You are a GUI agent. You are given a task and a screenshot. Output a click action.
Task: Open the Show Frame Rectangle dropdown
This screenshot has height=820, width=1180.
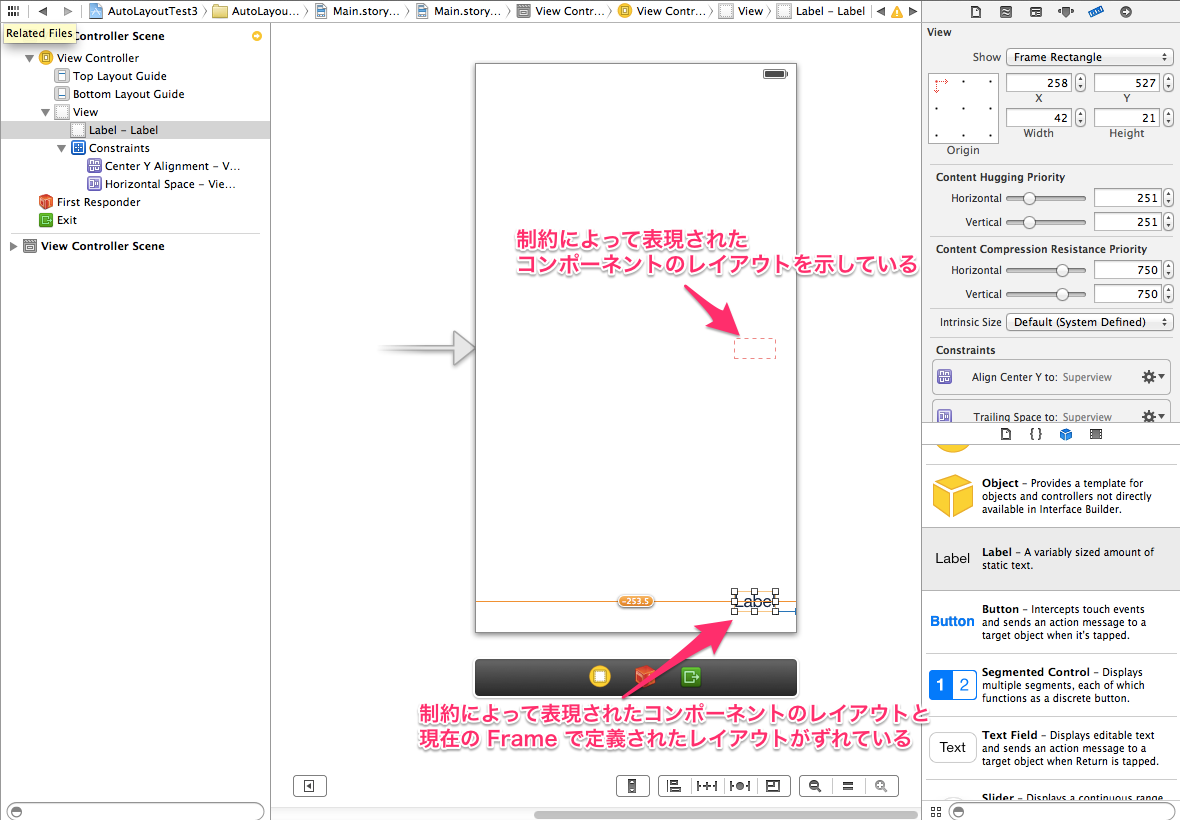pos(1089,57)
